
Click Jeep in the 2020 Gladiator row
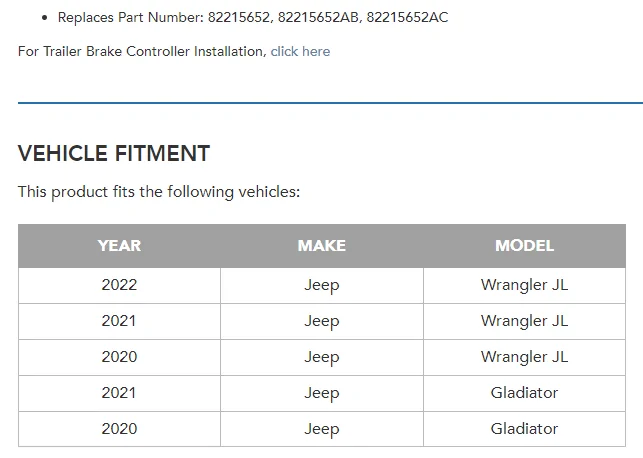pos(322,429)
